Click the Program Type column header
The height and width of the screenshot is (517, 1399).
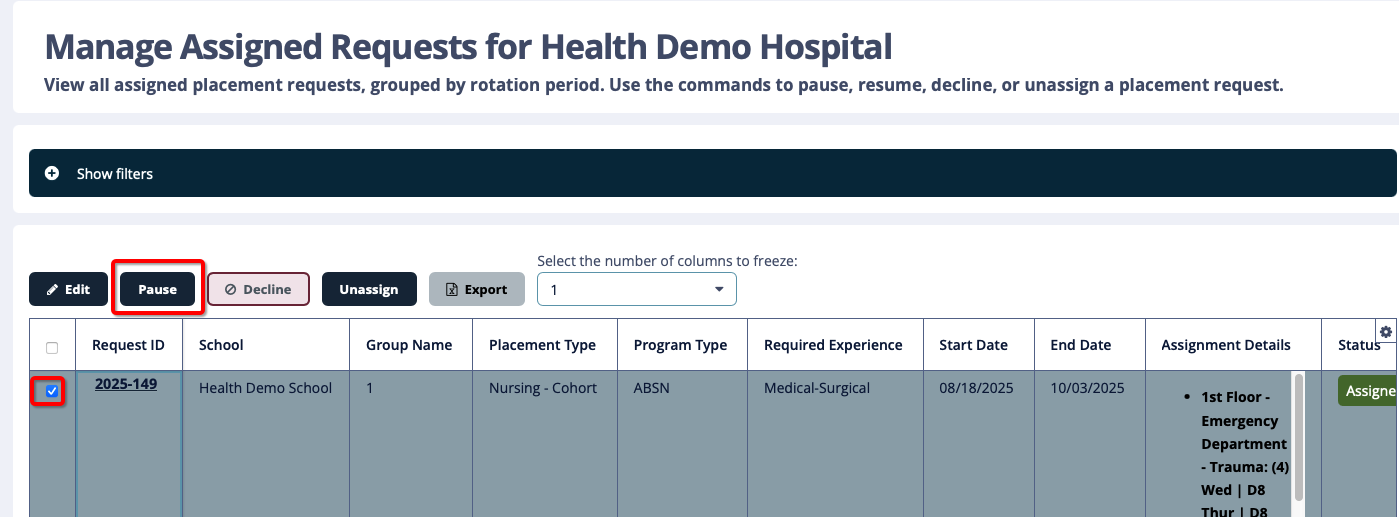tap(682, 345)
